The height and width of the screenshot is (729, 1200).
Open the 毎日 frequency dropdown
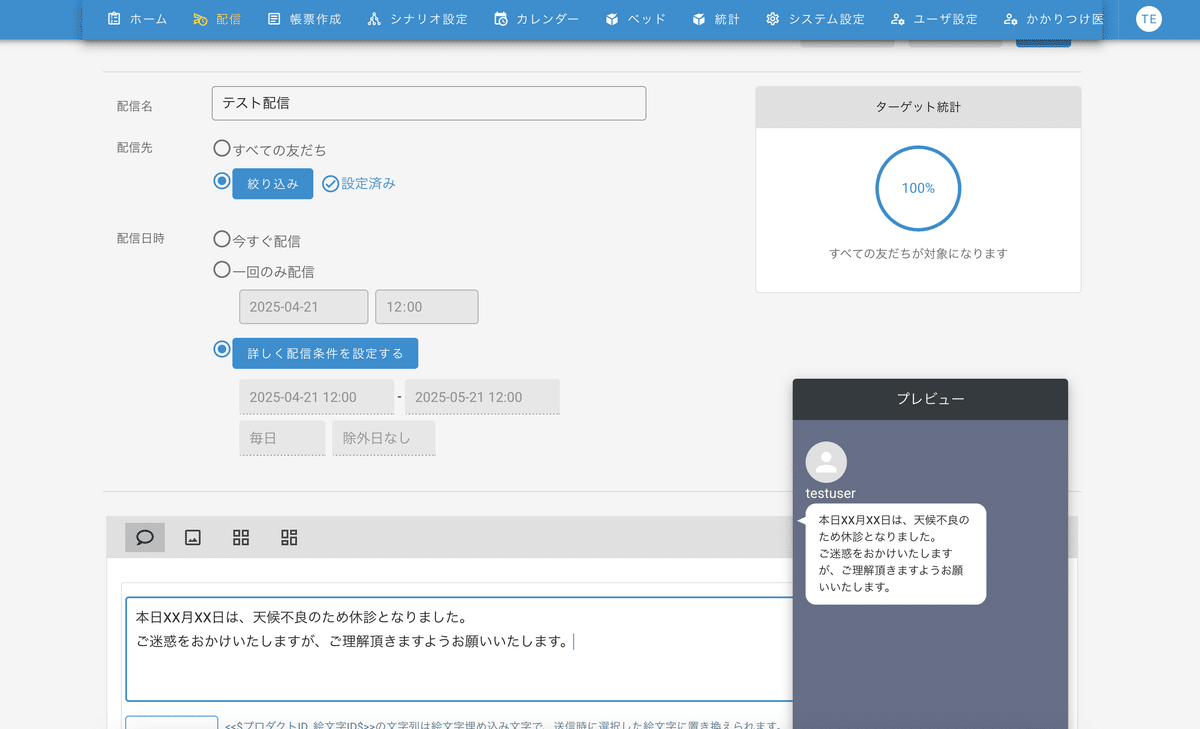282,438
